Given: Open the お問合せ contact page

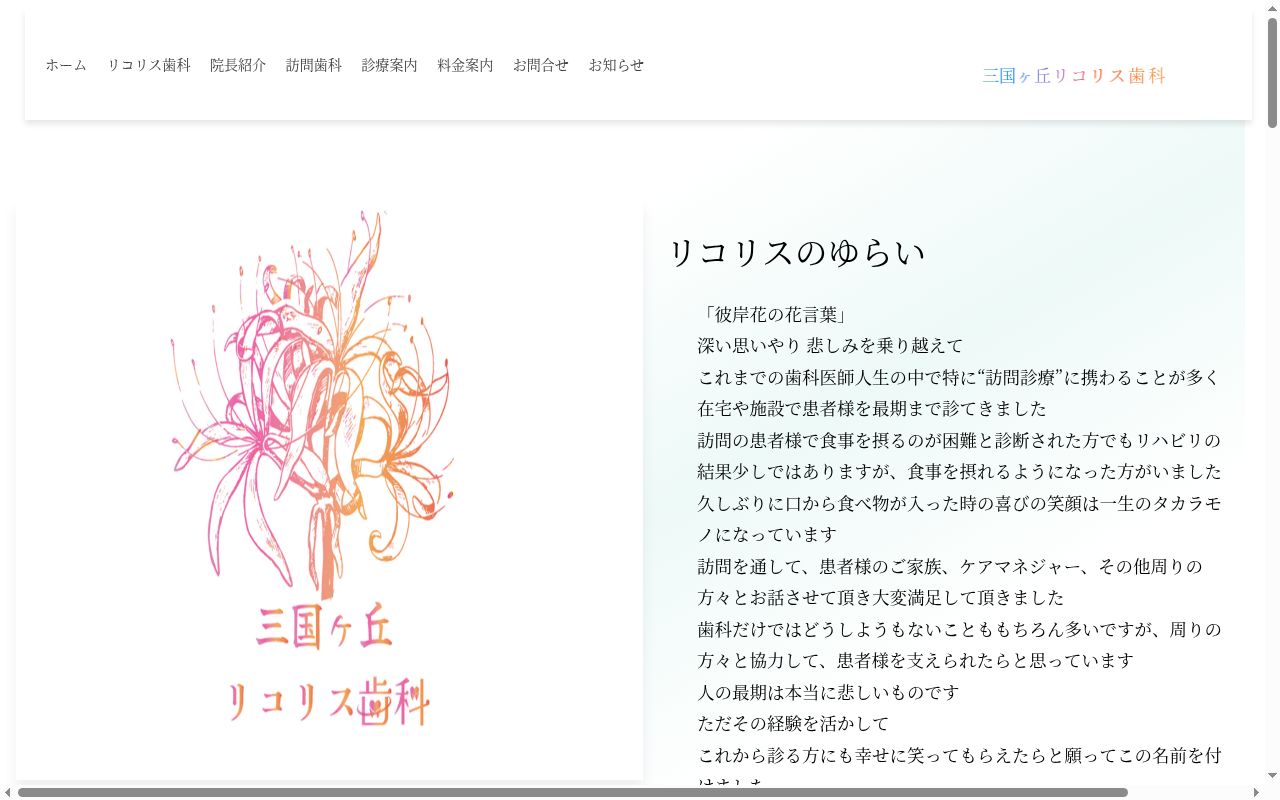Looking at the screenshot, I should (541, 65).
